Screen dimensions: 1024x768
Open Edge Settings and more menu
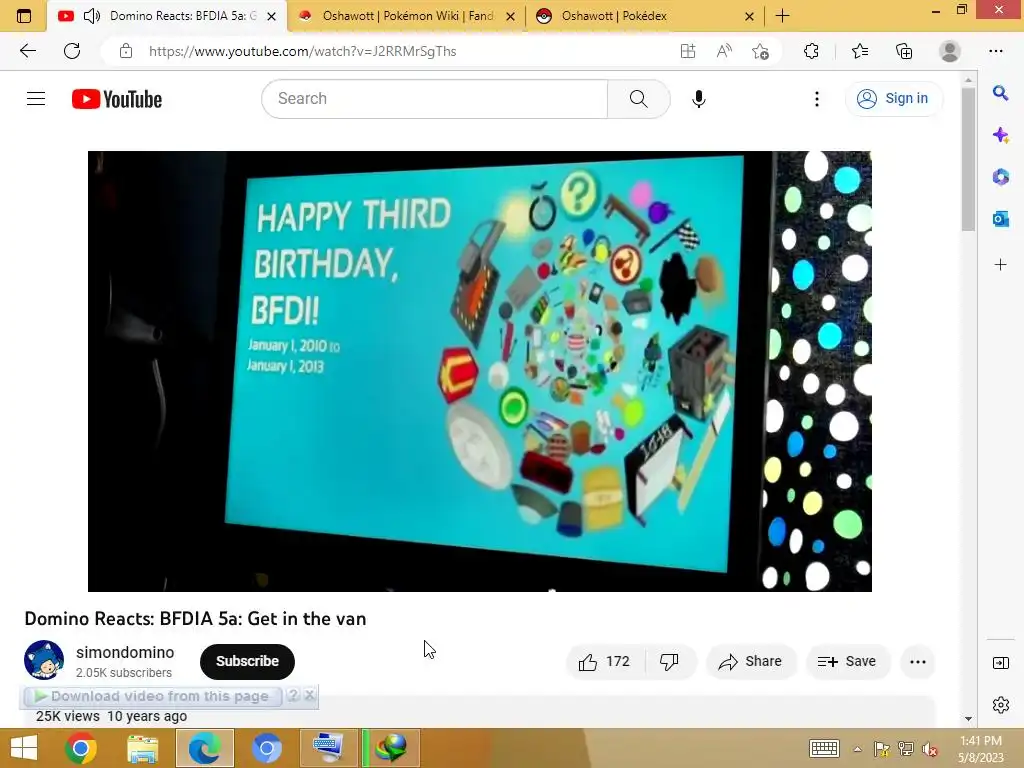point(995,51)
